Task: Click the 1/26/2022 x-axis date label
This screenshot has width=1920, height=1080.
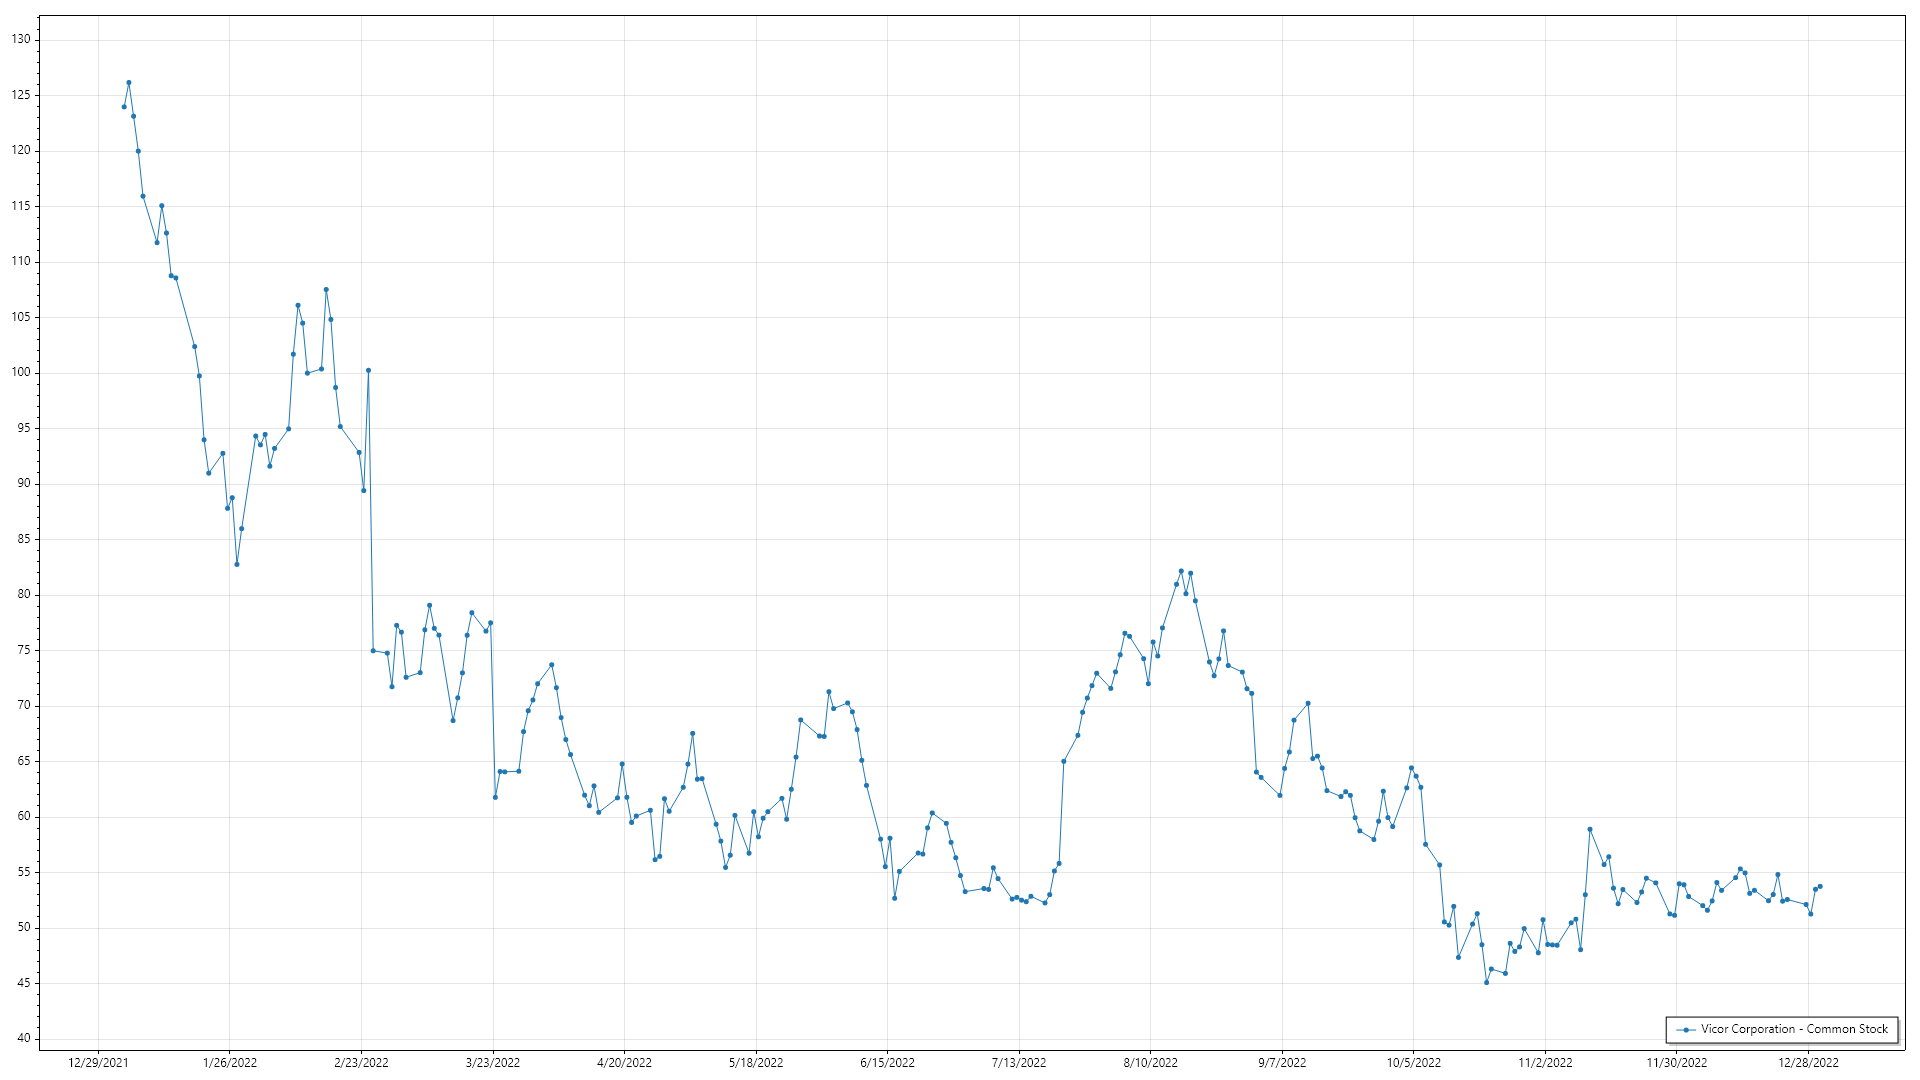Action: tap(230, 1062)
